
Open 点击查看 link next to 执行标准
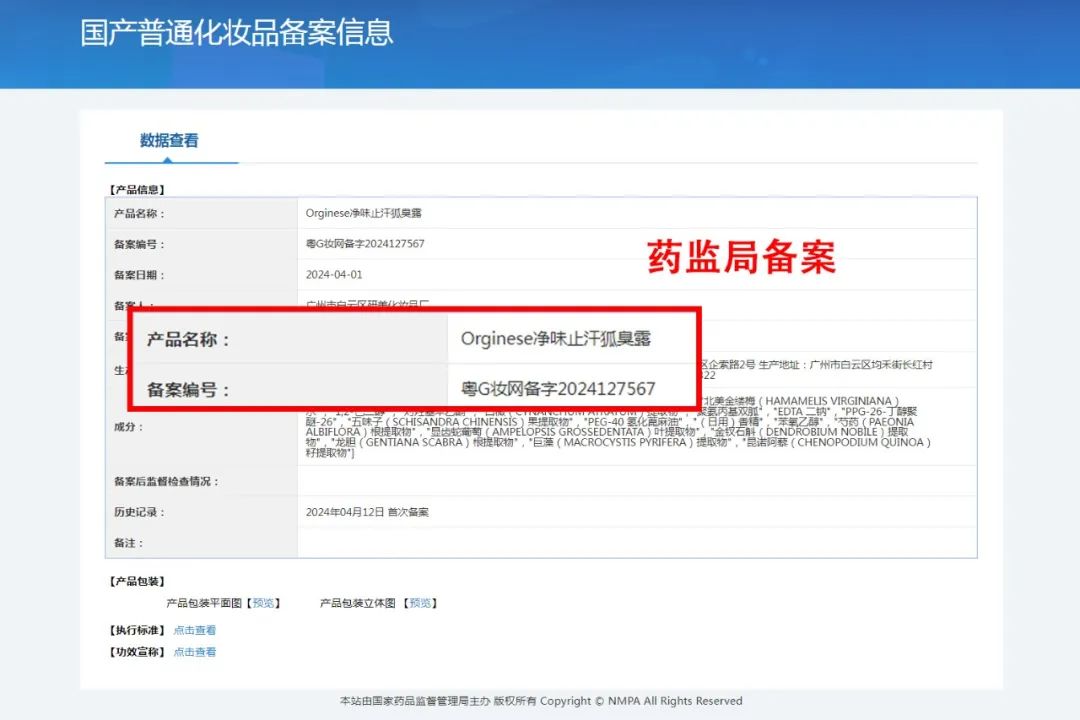coord(195,630)
